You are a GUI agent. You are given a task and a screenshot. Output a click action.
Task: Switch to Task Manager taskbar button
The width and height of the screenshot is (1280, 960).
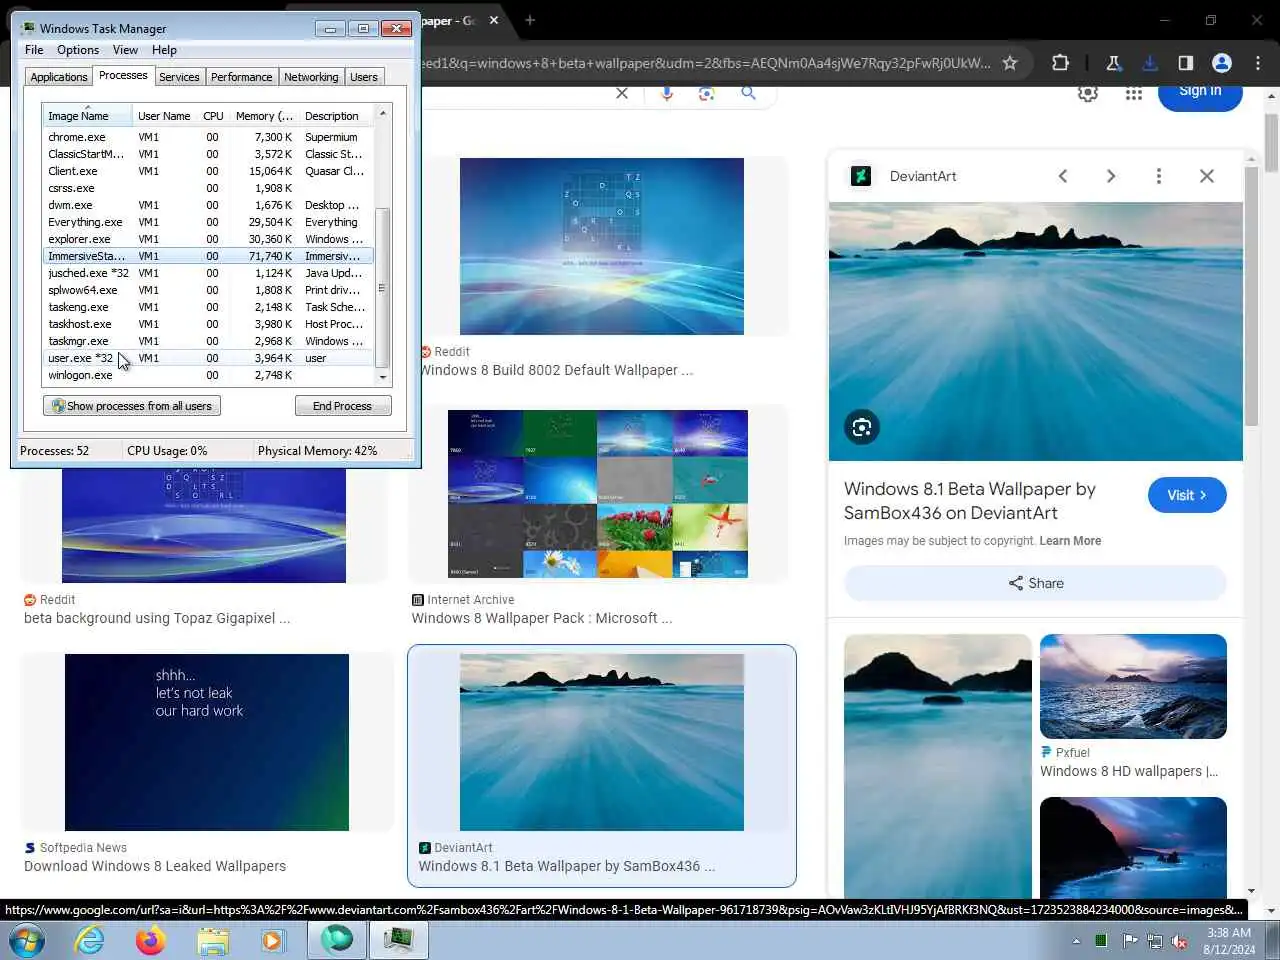[399, 940]
